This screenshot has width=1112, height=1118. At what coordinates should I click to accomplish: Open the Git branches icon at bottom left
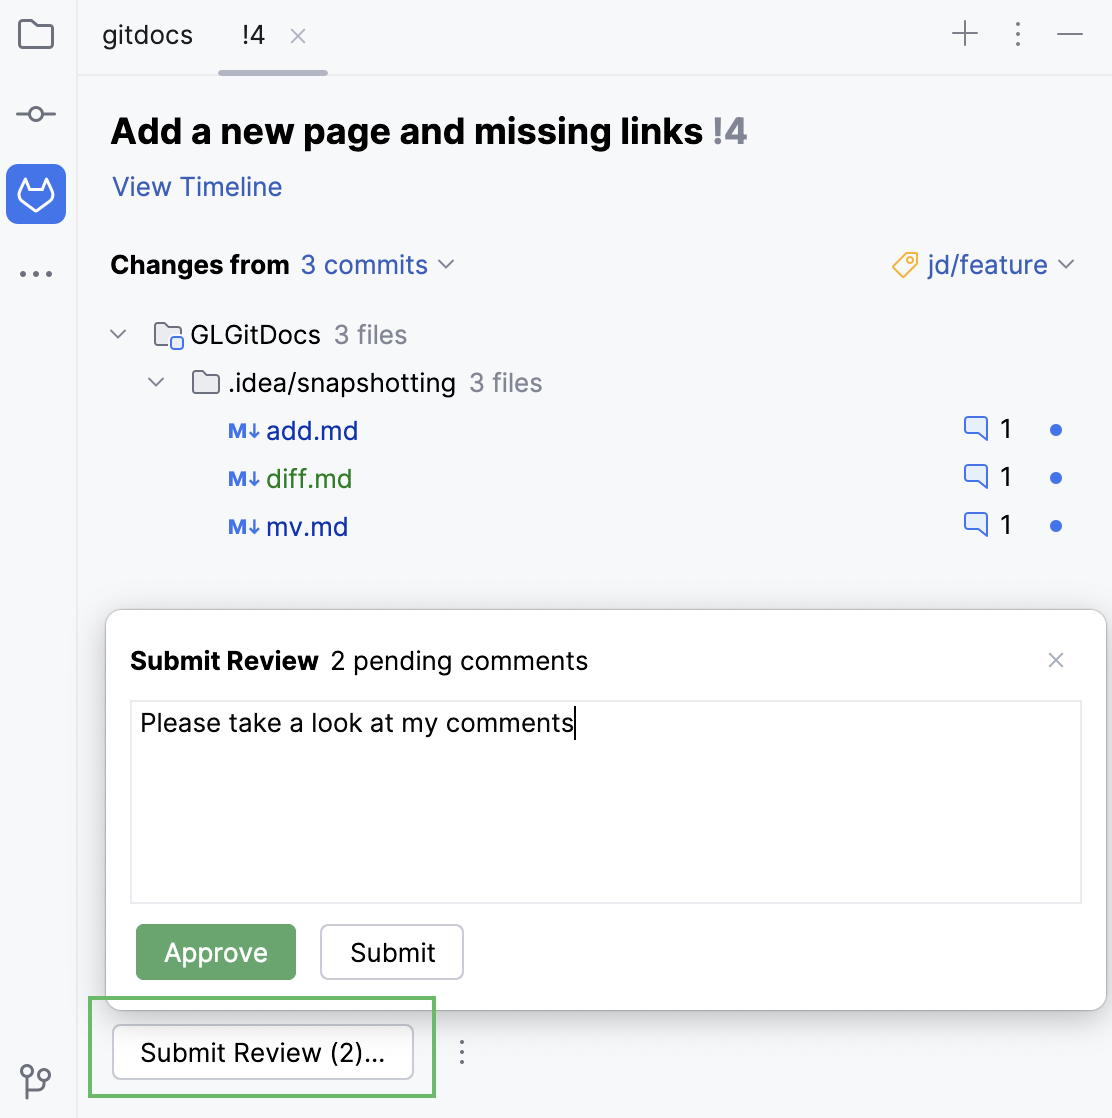pos(36,1081)
